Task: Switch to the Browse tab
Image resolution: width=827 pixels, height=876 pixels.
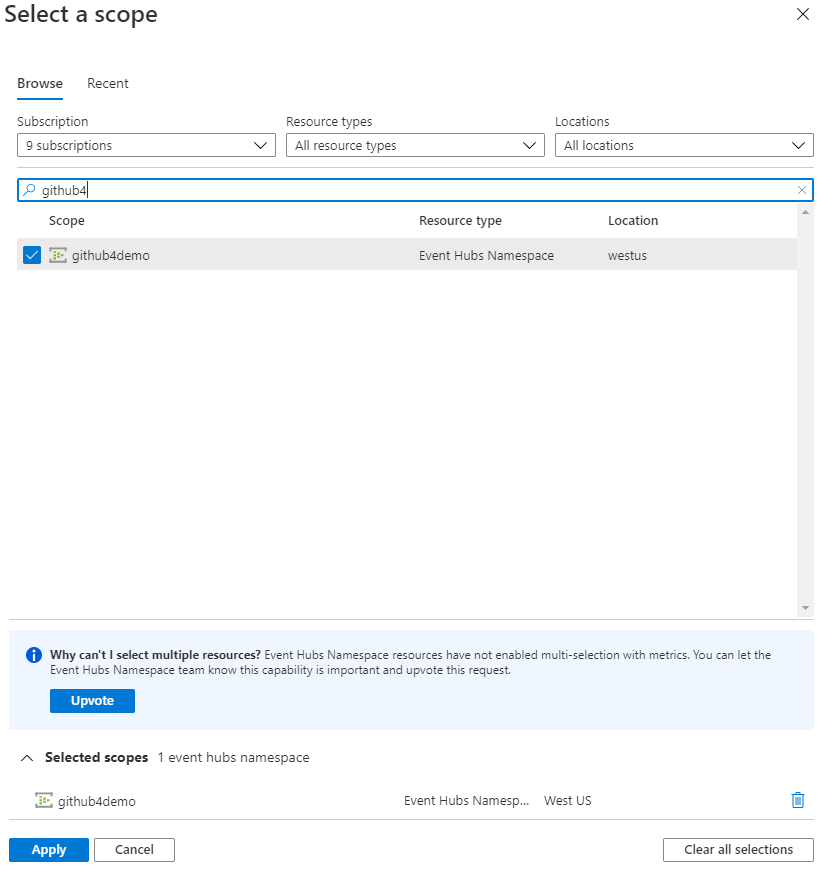Action: (x=40, y=83)
